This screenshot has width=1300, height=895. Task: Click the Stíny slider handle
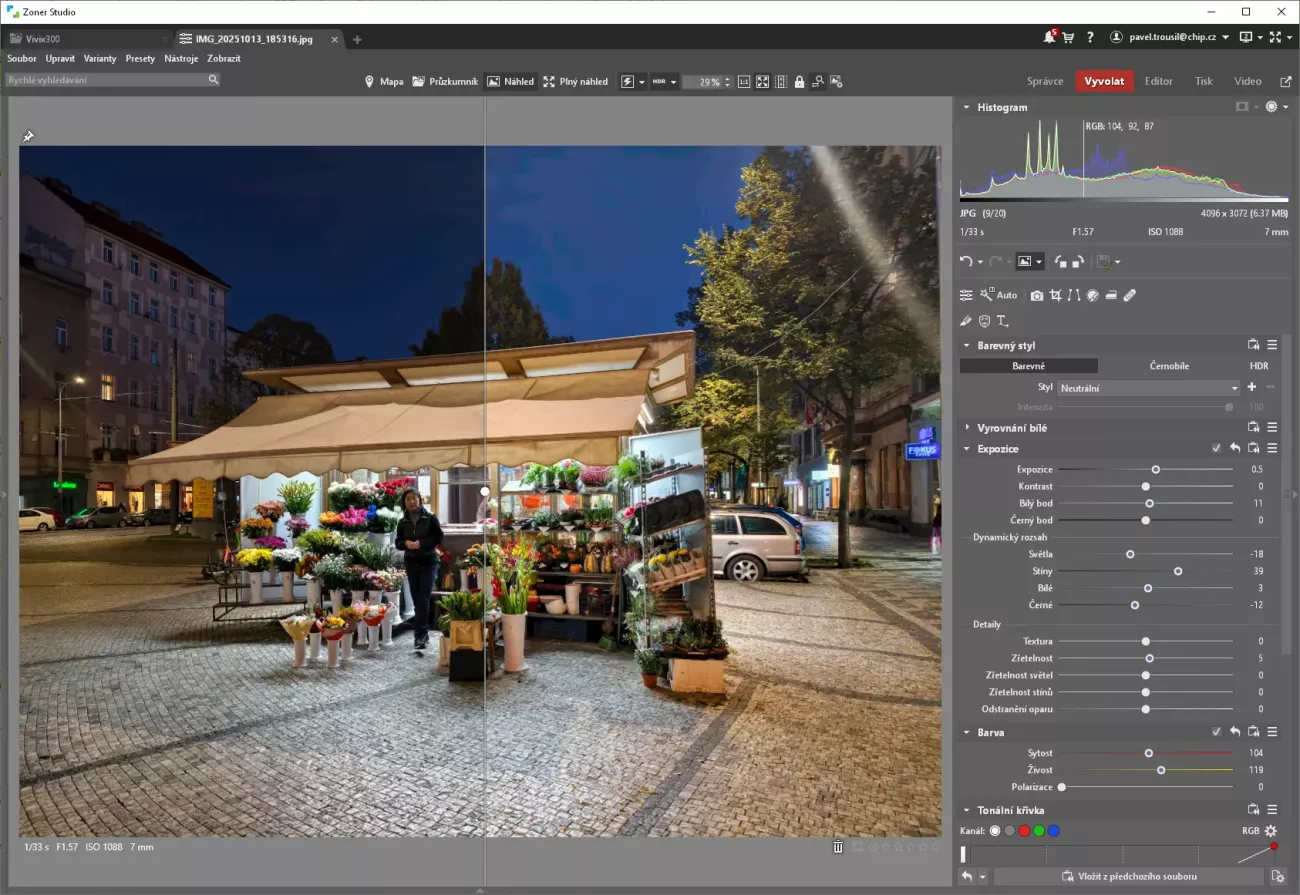click(x=1178, y=571)
